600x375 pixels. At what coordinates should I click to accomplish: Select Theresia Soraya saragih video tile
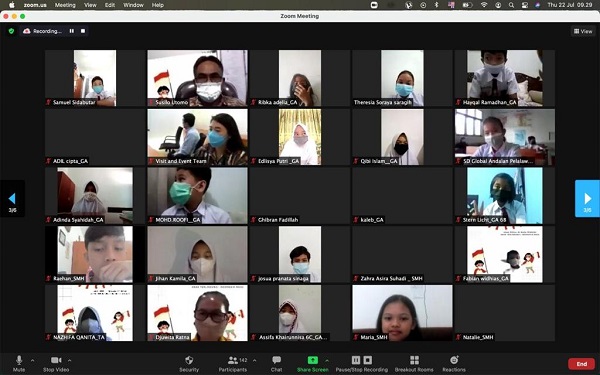(402, 78)
